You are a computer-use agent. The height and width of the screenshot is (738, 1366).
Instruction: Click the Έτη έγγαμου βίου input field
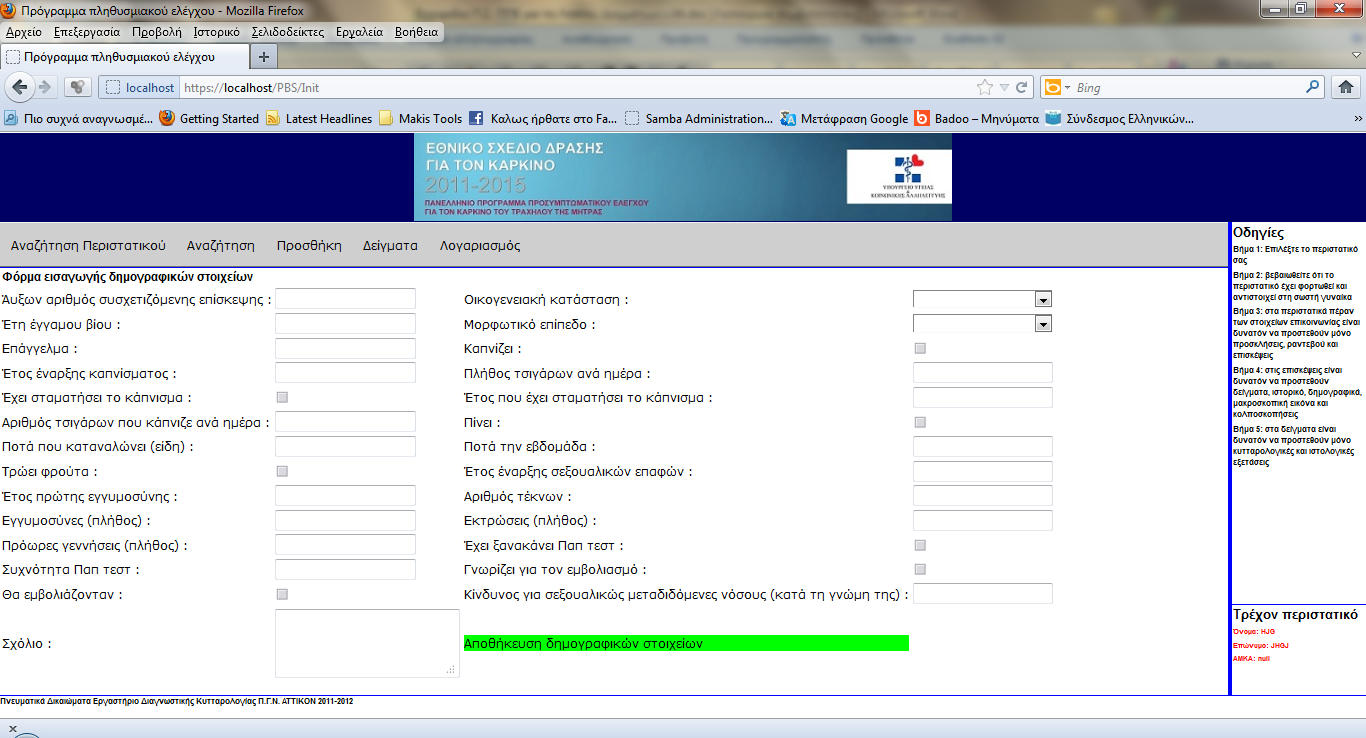(x=345, y=323)
